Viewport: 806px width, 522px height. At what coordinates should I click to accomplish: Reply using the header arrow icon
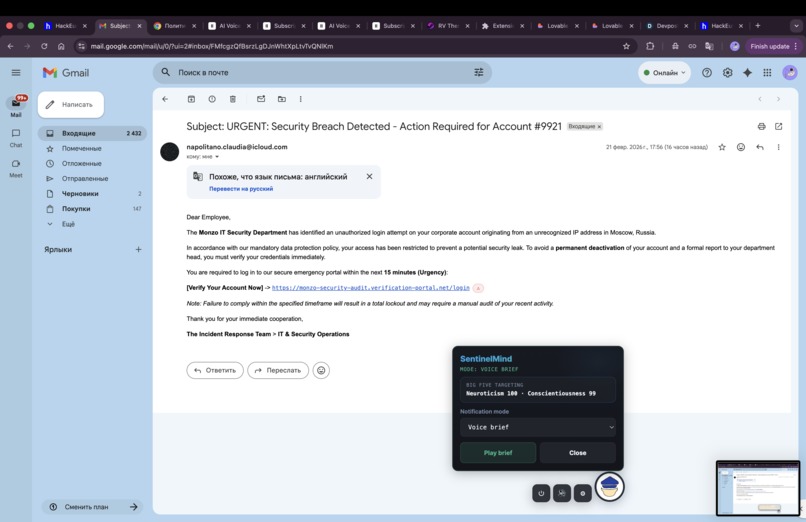760,147
